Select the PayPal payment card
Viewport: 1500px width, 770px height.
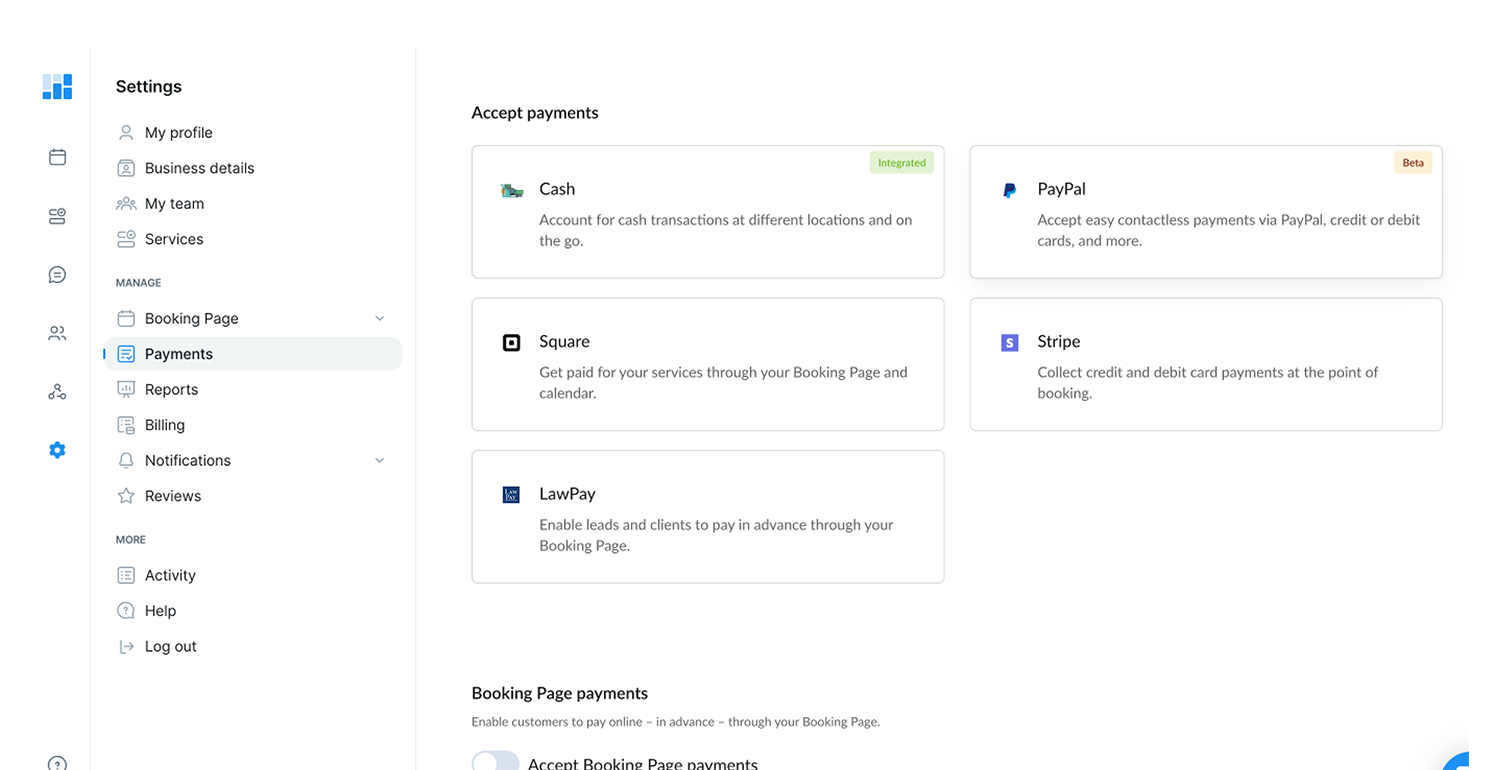pyautogui.click(x=1205, y=212)
